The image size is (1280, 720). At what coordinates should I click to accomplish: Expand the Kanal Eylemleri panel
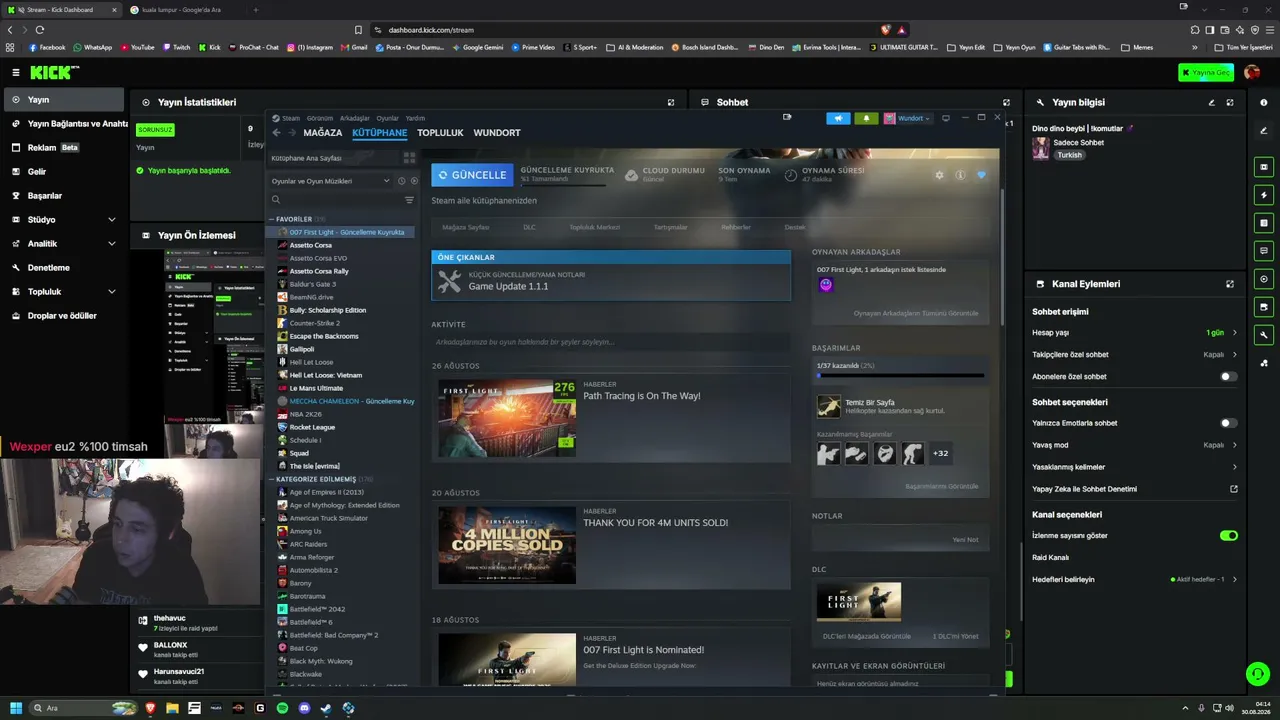[x=1230, y=284]
